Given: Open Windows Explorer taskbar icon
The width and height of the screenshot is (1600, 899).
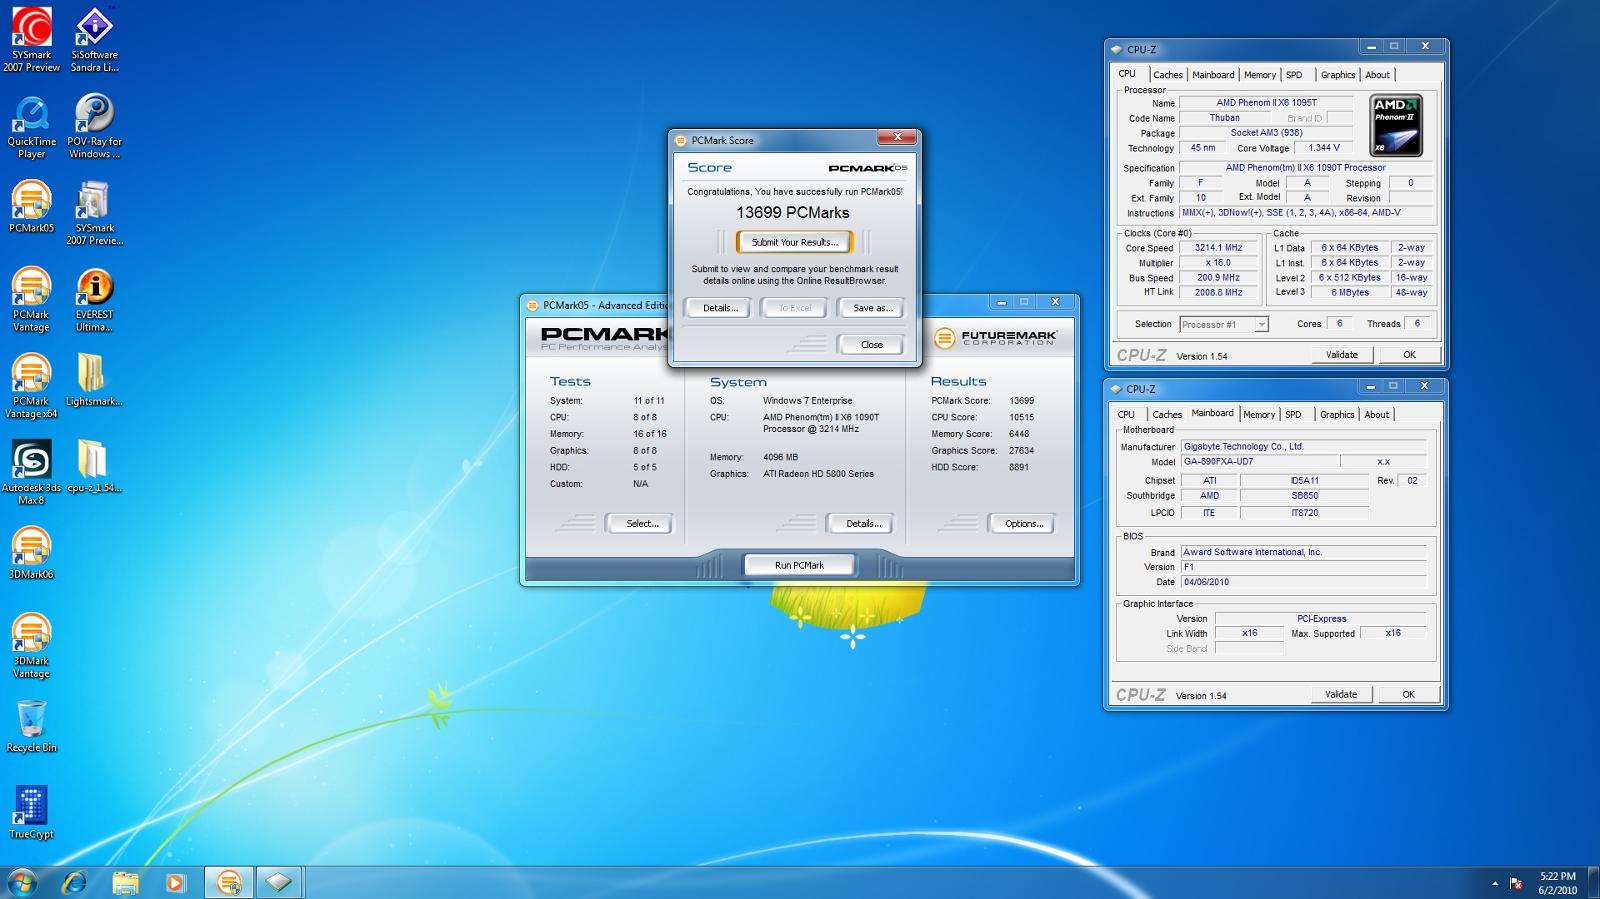Looking at the screenshot, I should pos(125,883).
